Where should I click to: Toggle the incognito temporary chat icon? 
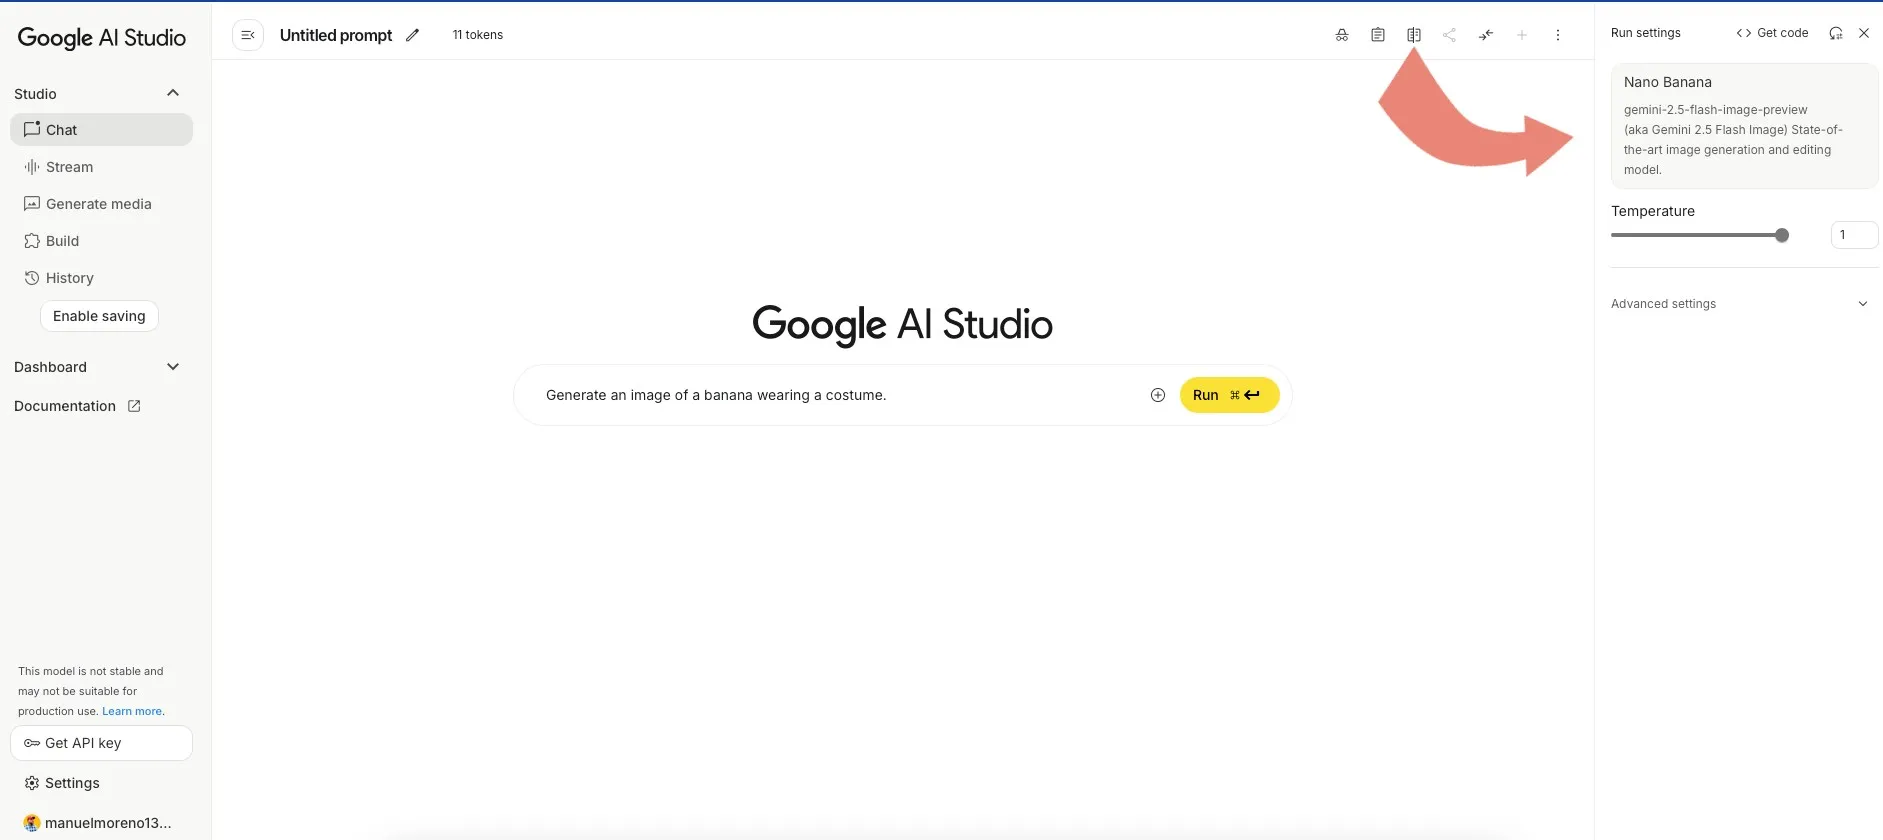tap(1342, 35)
